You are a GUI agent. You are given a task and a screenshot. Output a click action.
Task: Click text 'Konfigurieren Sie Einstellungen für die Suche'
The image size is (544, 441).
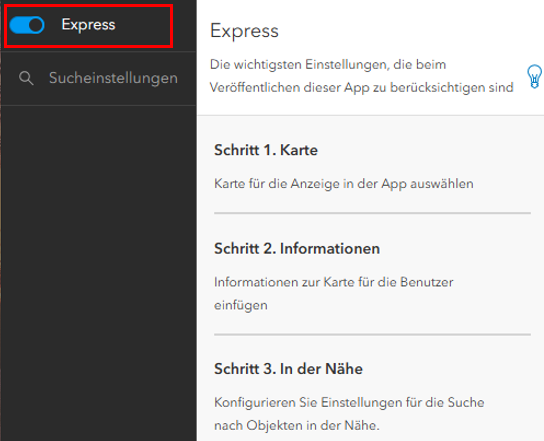(349, 402)
